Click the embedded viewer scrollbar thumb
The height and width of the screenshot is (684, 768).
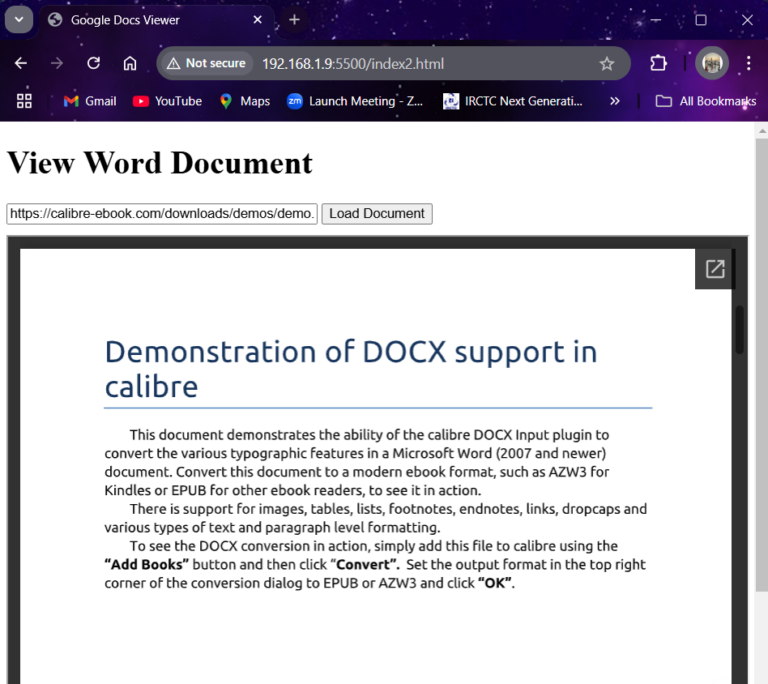pos(740,329)
